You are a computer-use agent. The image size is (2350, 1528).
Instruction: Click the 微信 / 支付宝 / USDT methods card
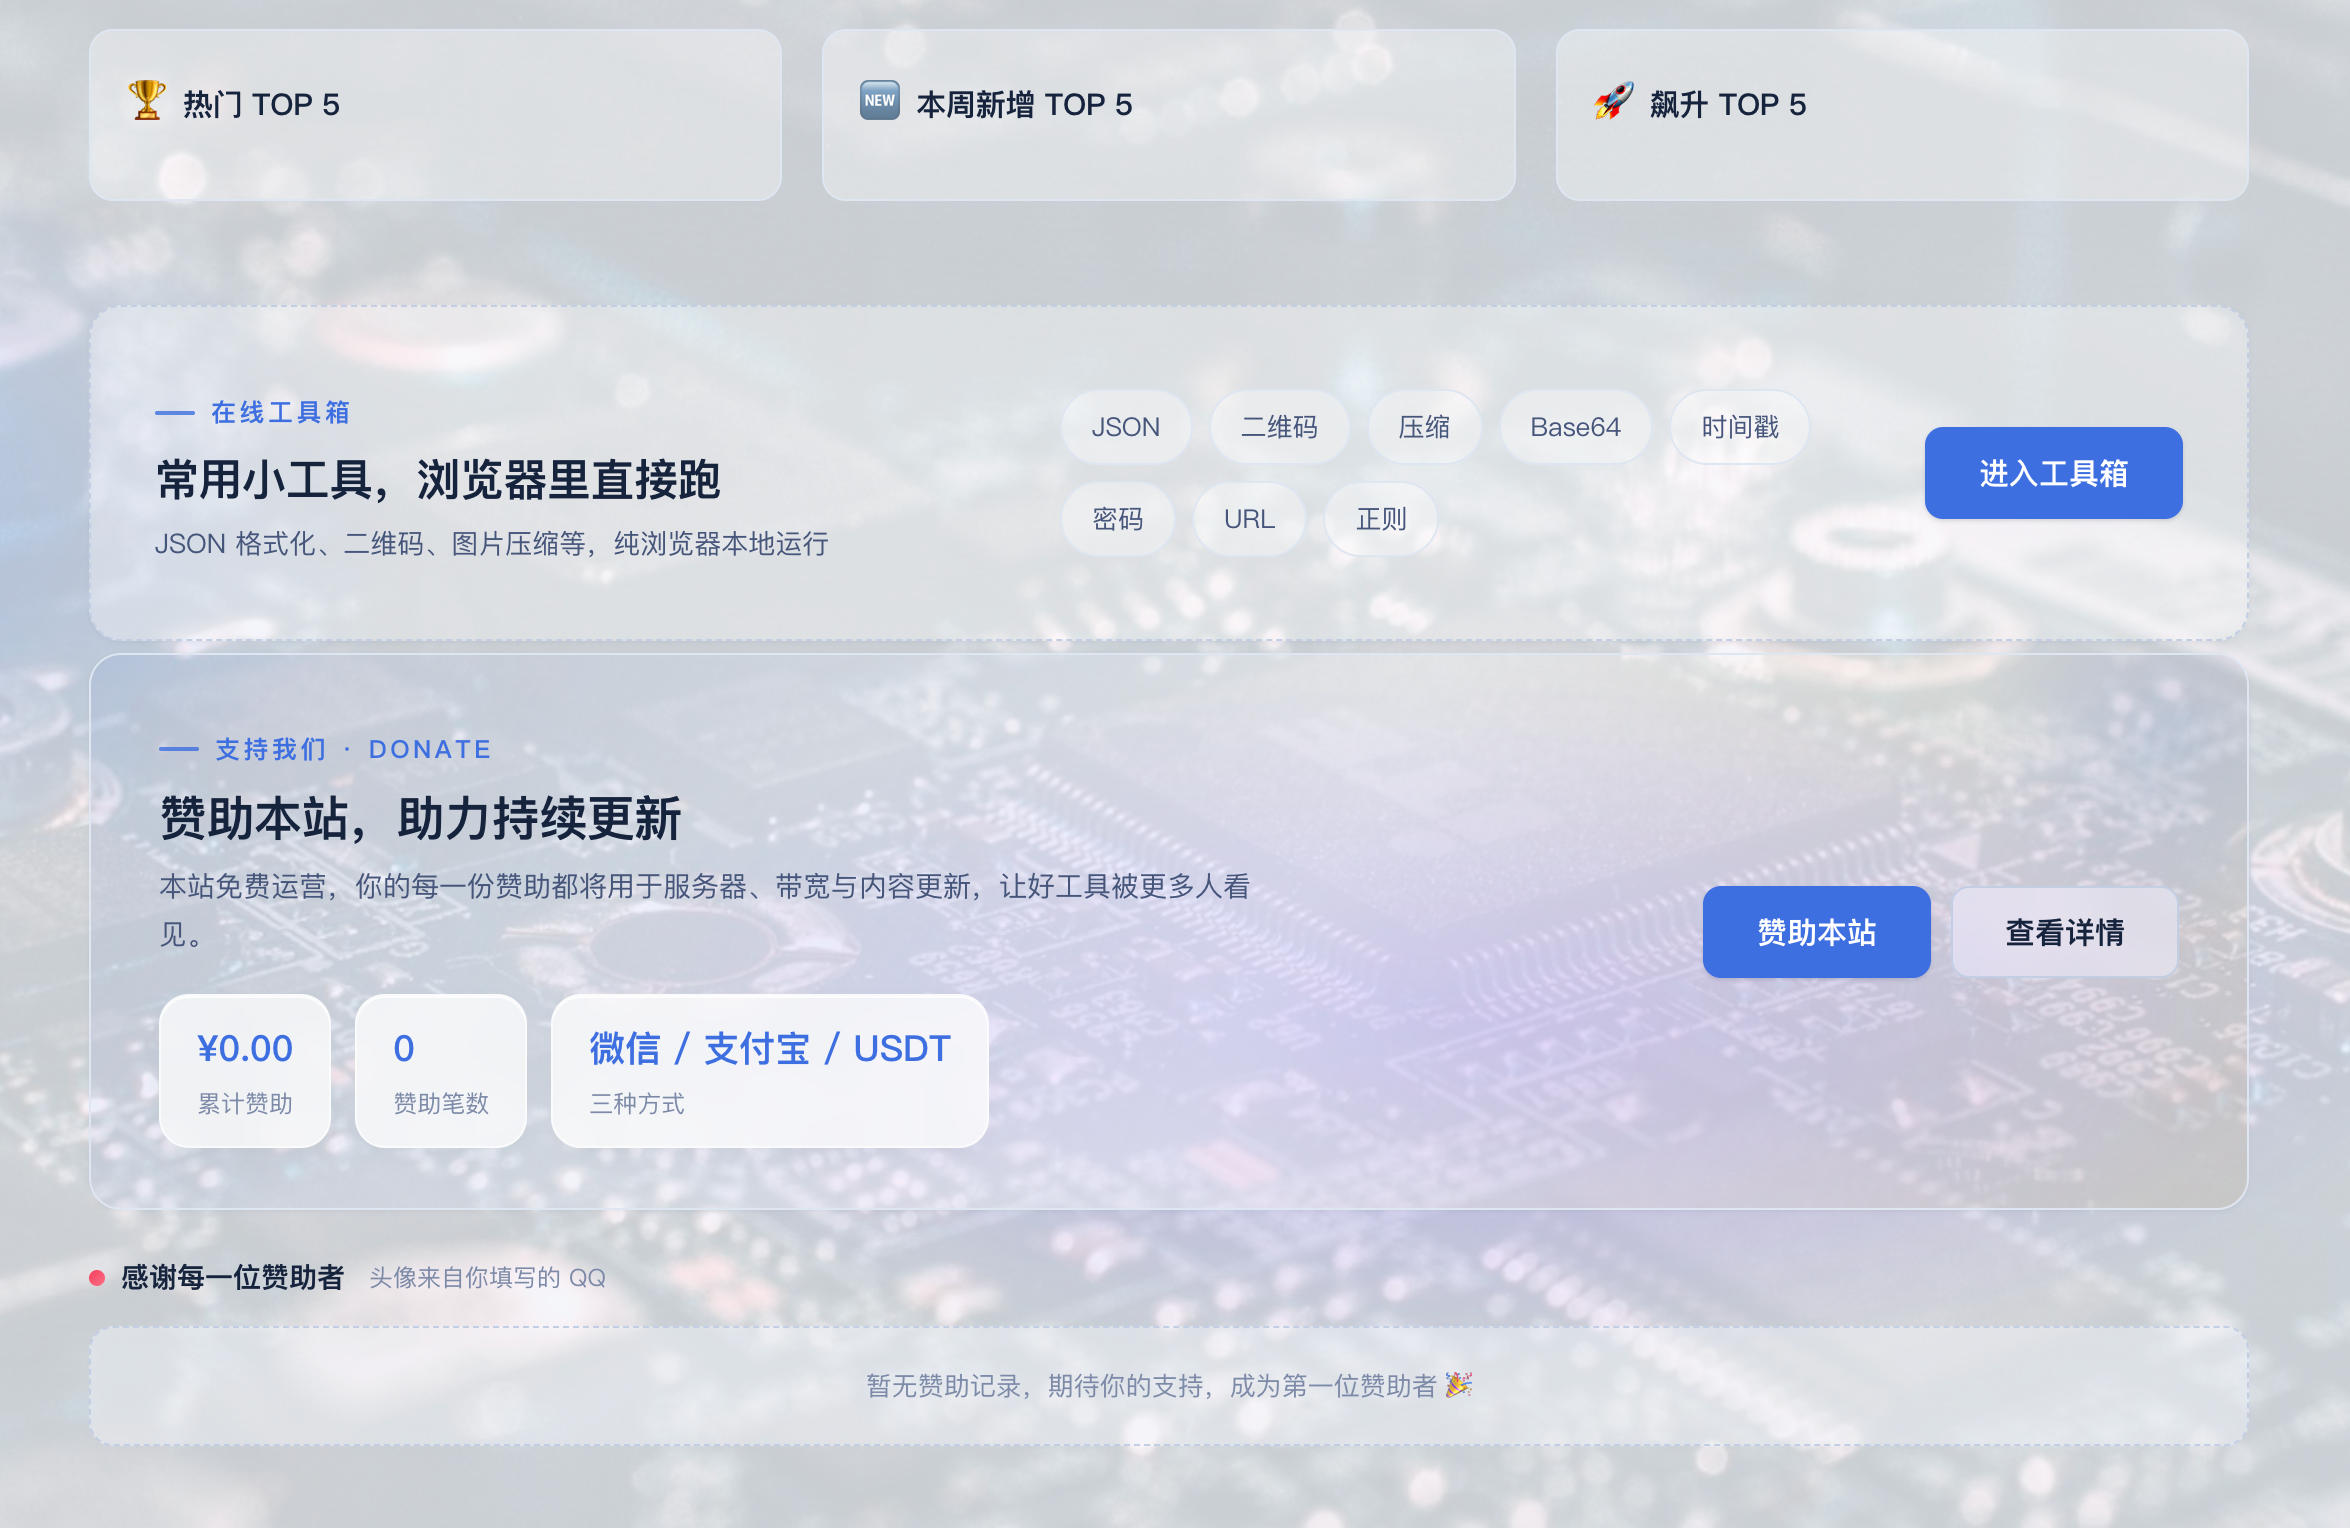[770, 1071]
